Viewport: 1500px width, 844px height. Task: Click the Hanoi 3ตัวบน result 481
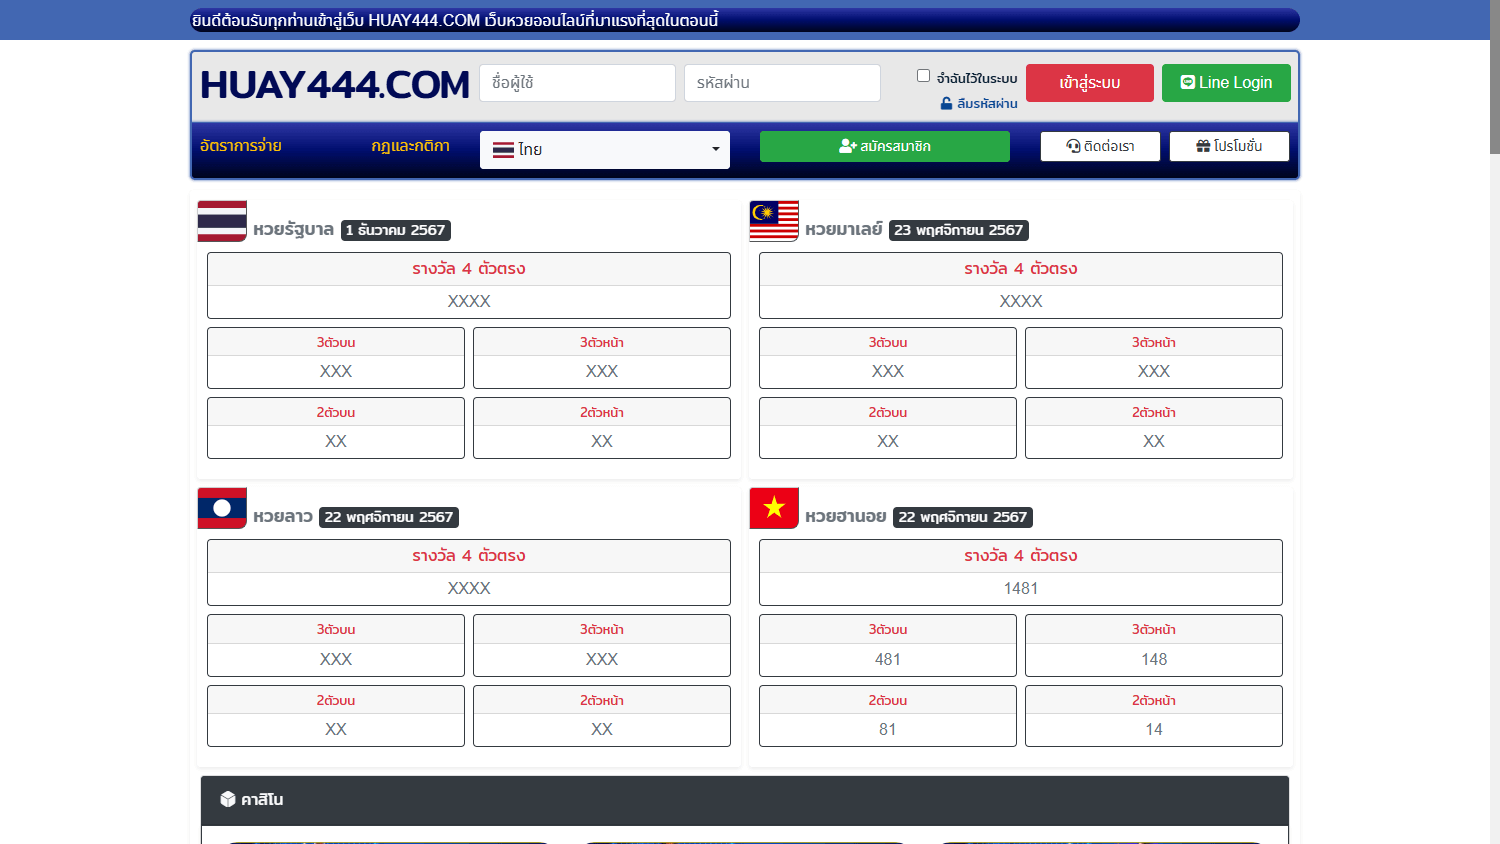pos(888,660)
